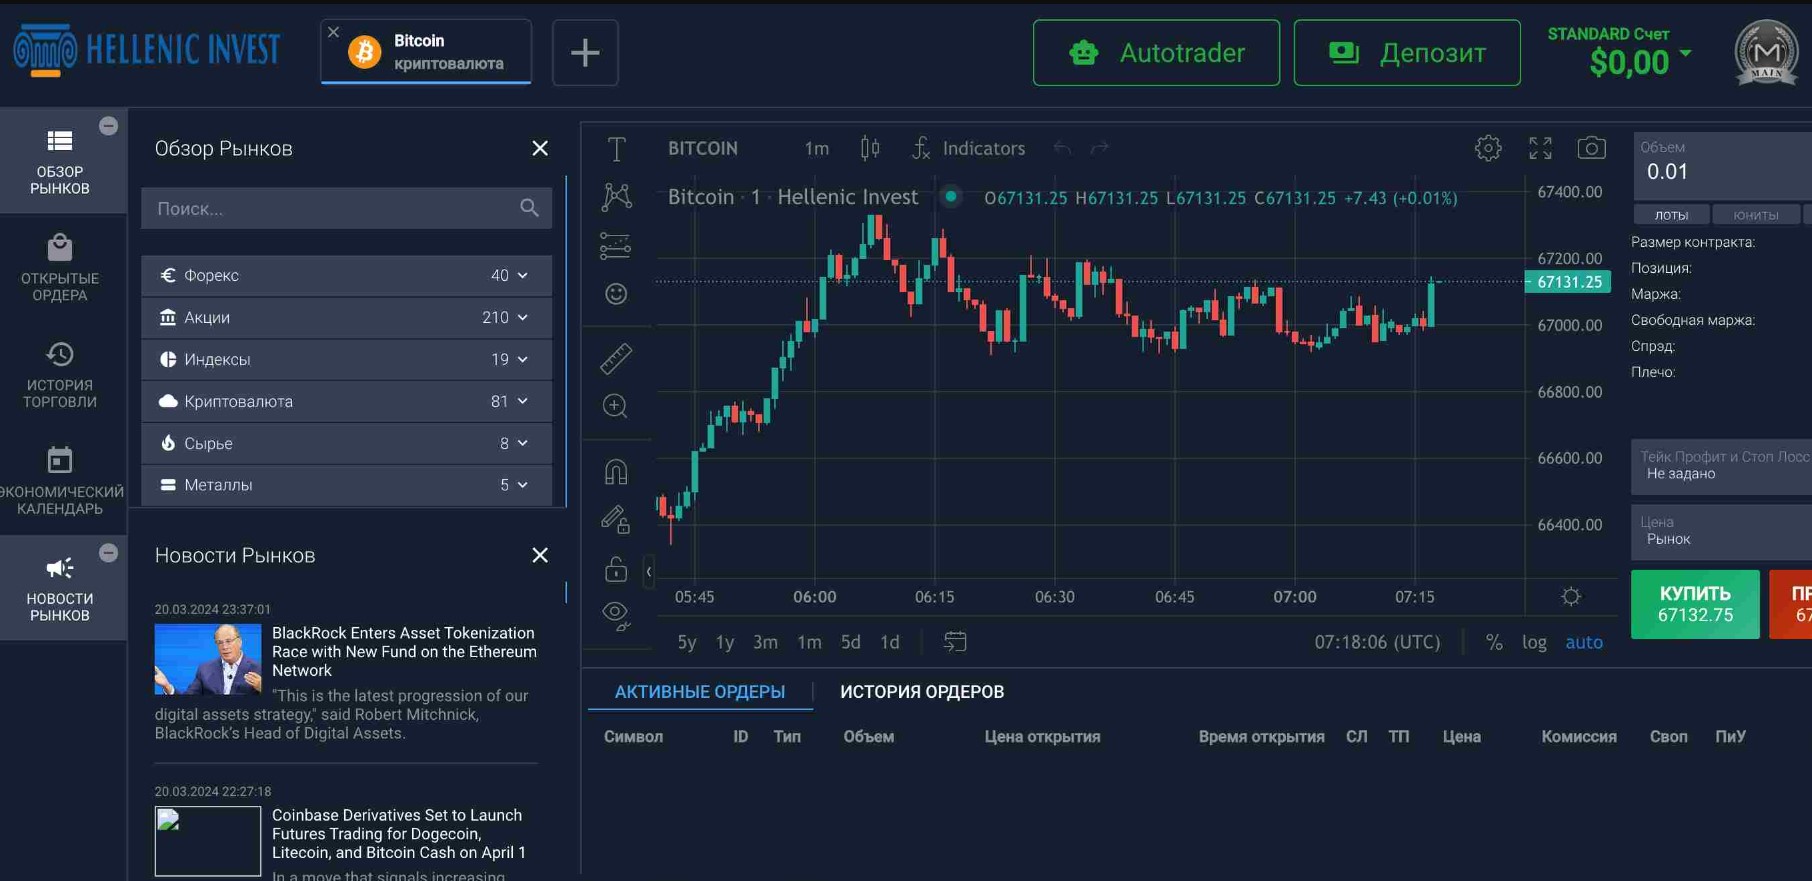Activate the zoom-in tool
Image resolution: width=1812 pixels, height=881 pixels.
[x=616, y=406]
